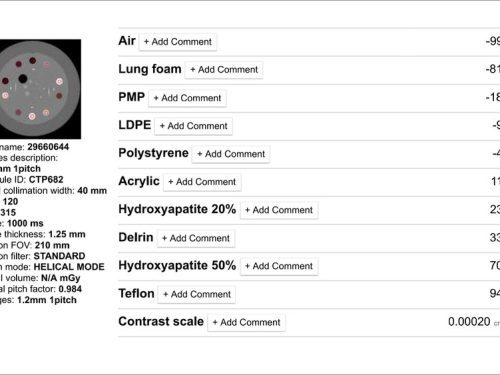Add a comment to the Acrylic row
500x375 pixels.
tap(202, 182)
